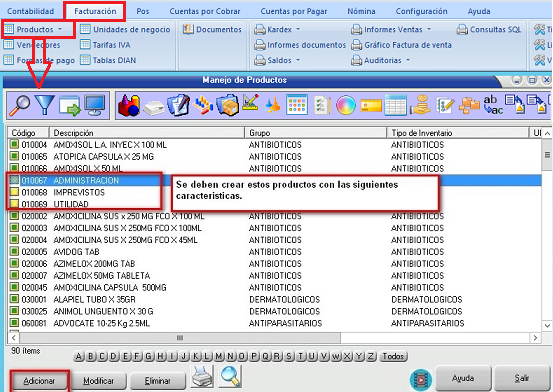
Task: Open the Cuentas por Pagar tab
Action: pos(293,11)
